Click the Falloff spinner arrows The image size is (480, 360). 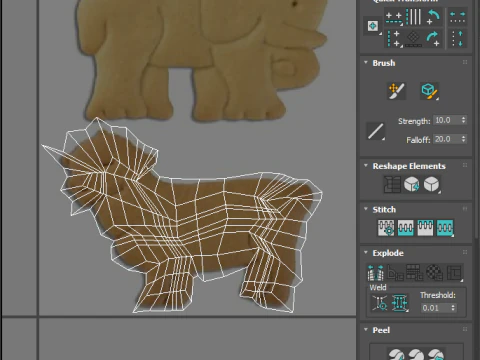tap(463, 139)
